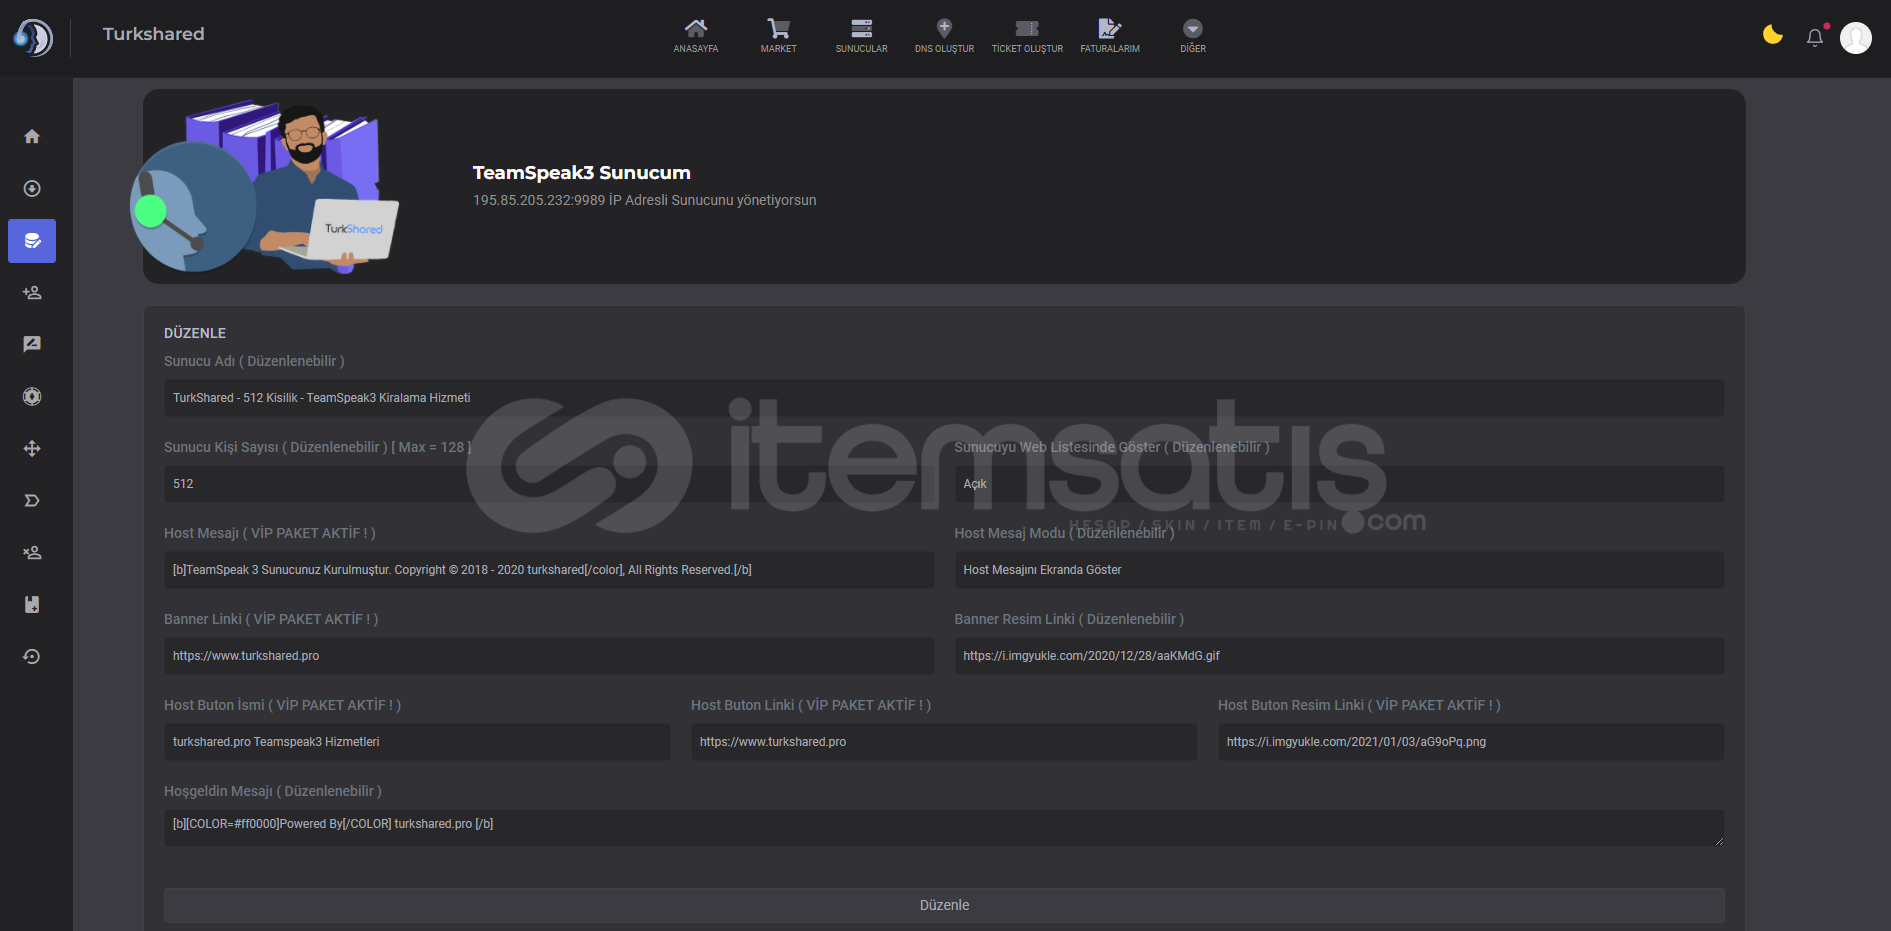The image size is (1891, 931).
Task: Click the sidebar four-way move arrows icon
Action: (x=32, y=448)
